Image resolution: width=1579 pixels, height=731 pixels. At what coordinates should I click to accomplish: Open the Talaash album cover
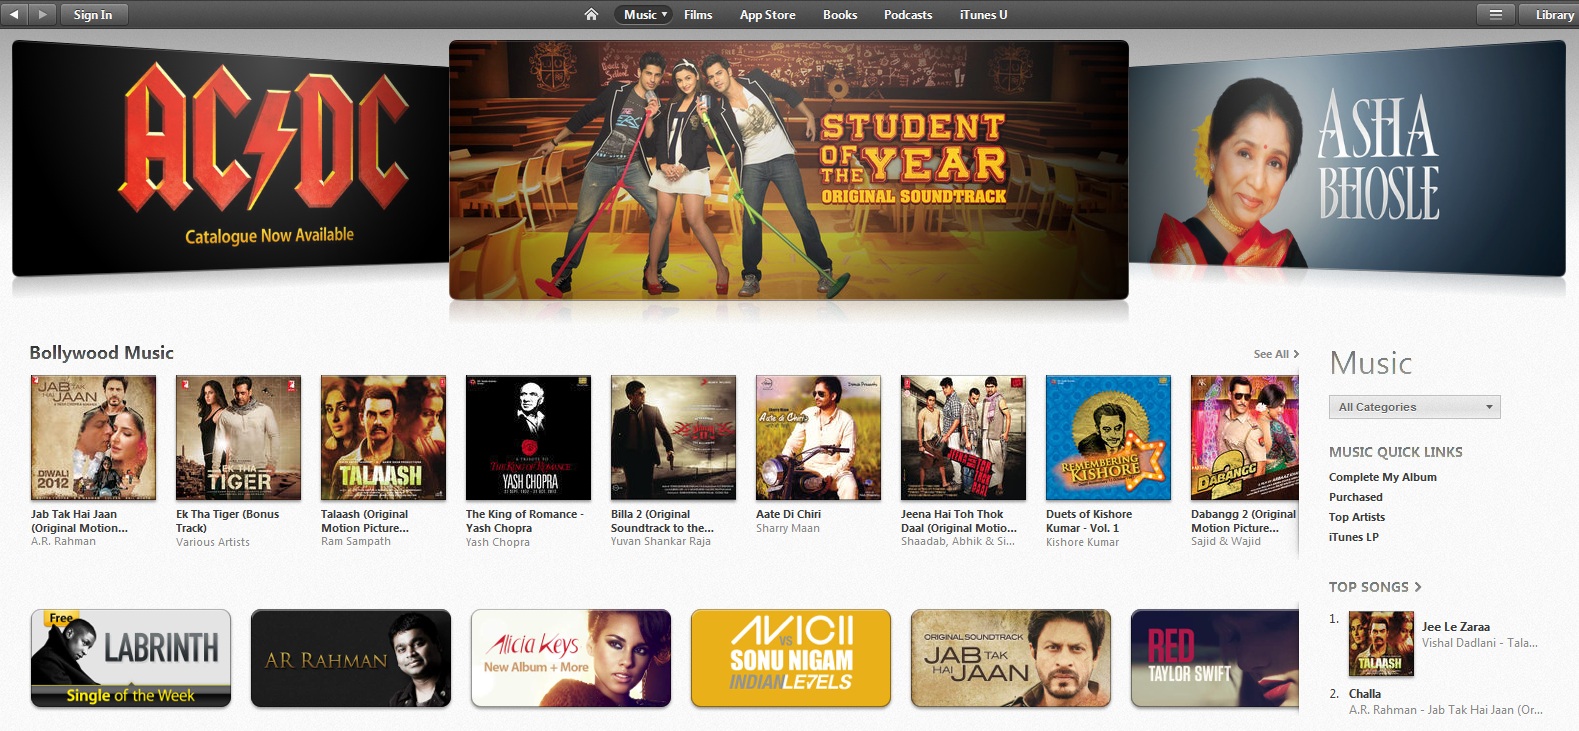pos(383,438)
